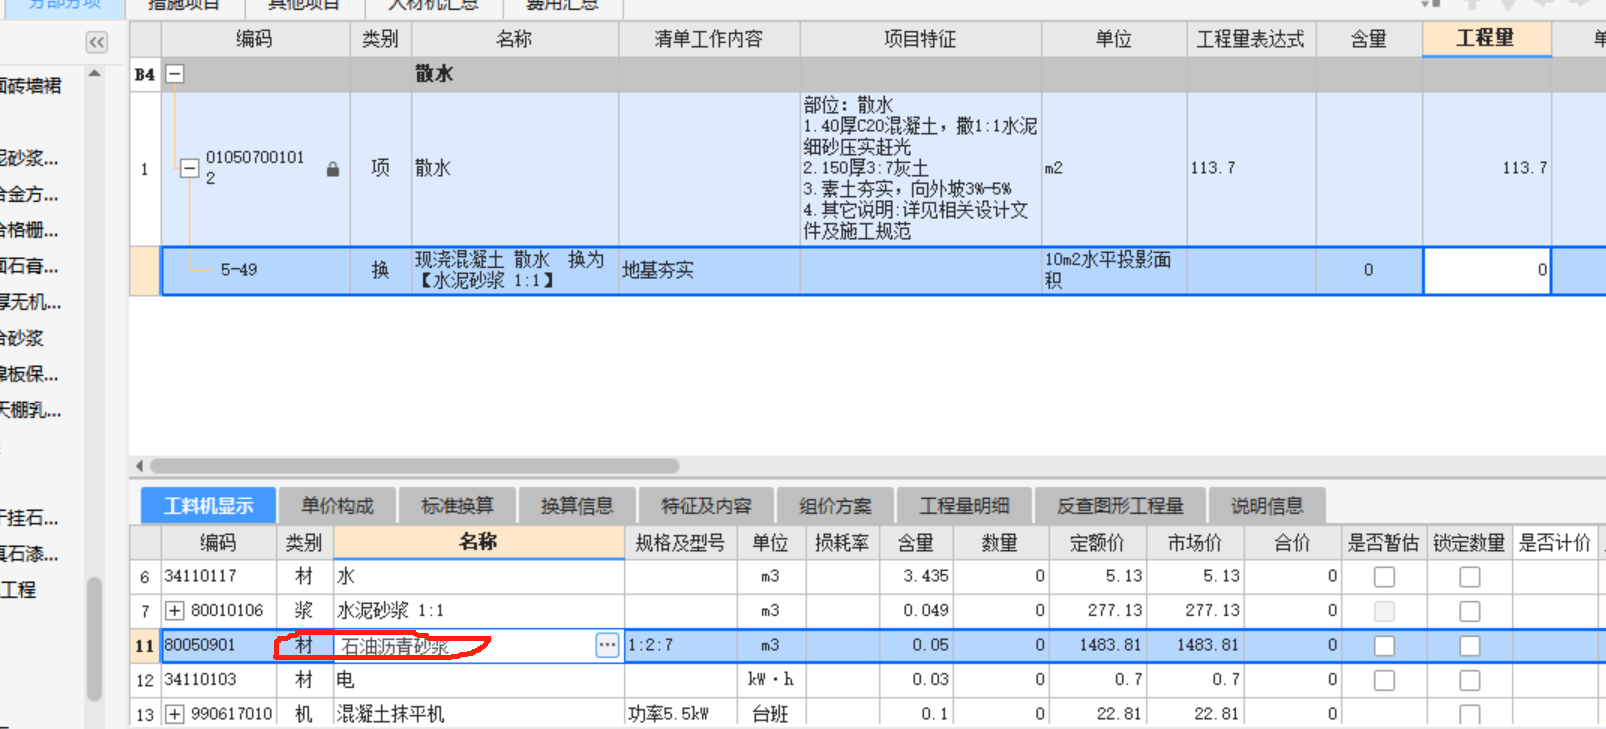The image size is (1606, 729).
Task: Toggle 锁定数量 checkbox for 水泥砂浆 1:1 row
Action: click(x=1470, y=611)
